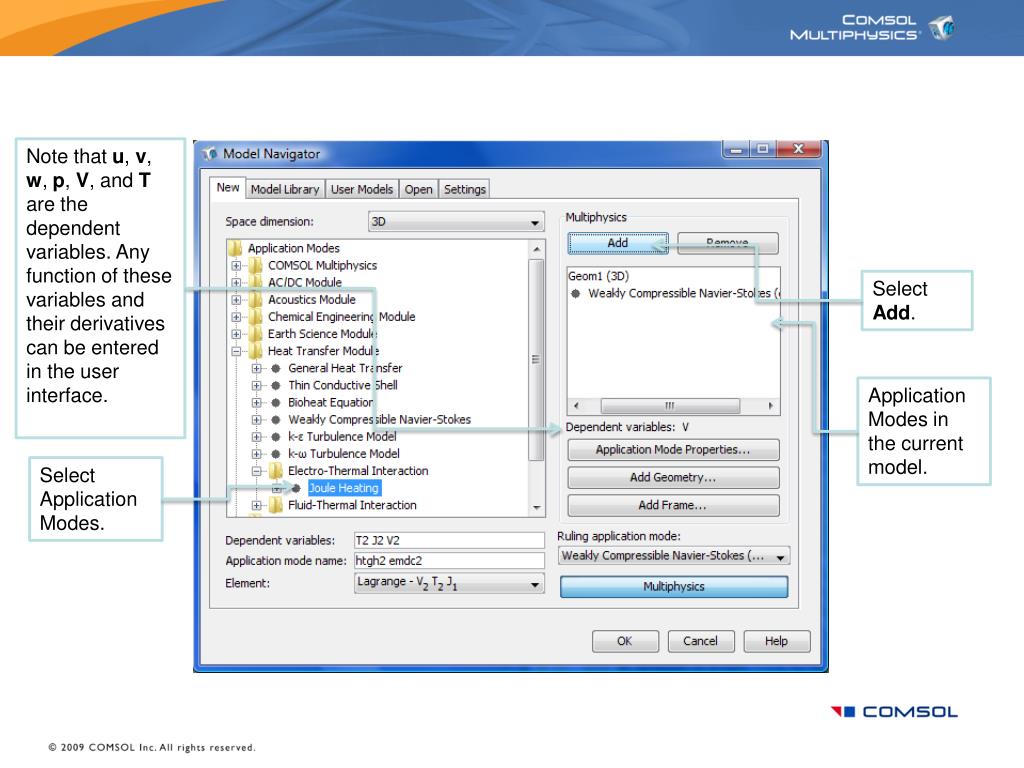
Task: Expand the Acoustics Module node
Action: tap(236, 300)
